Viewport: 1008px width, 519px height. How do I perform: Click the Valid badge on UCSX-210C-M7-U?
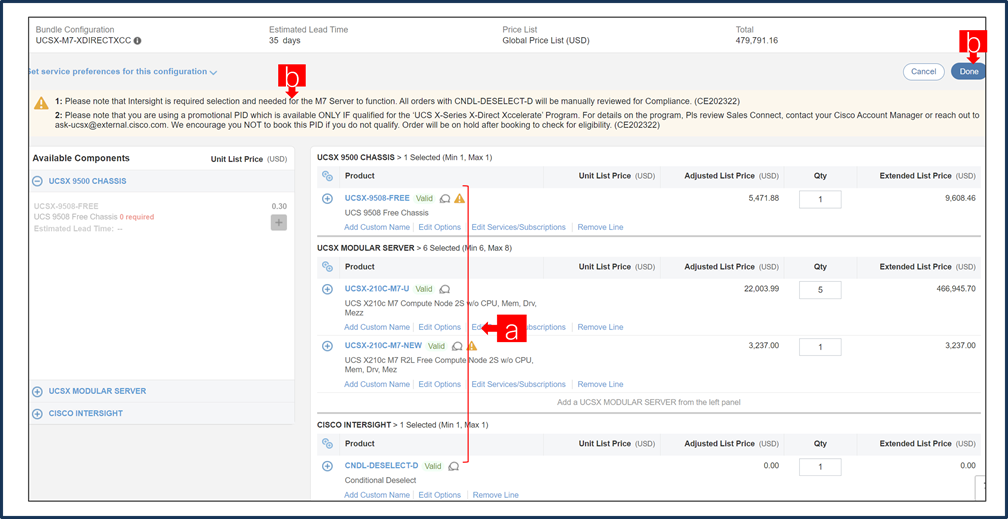pyautogui.click(x=424, y=289)
